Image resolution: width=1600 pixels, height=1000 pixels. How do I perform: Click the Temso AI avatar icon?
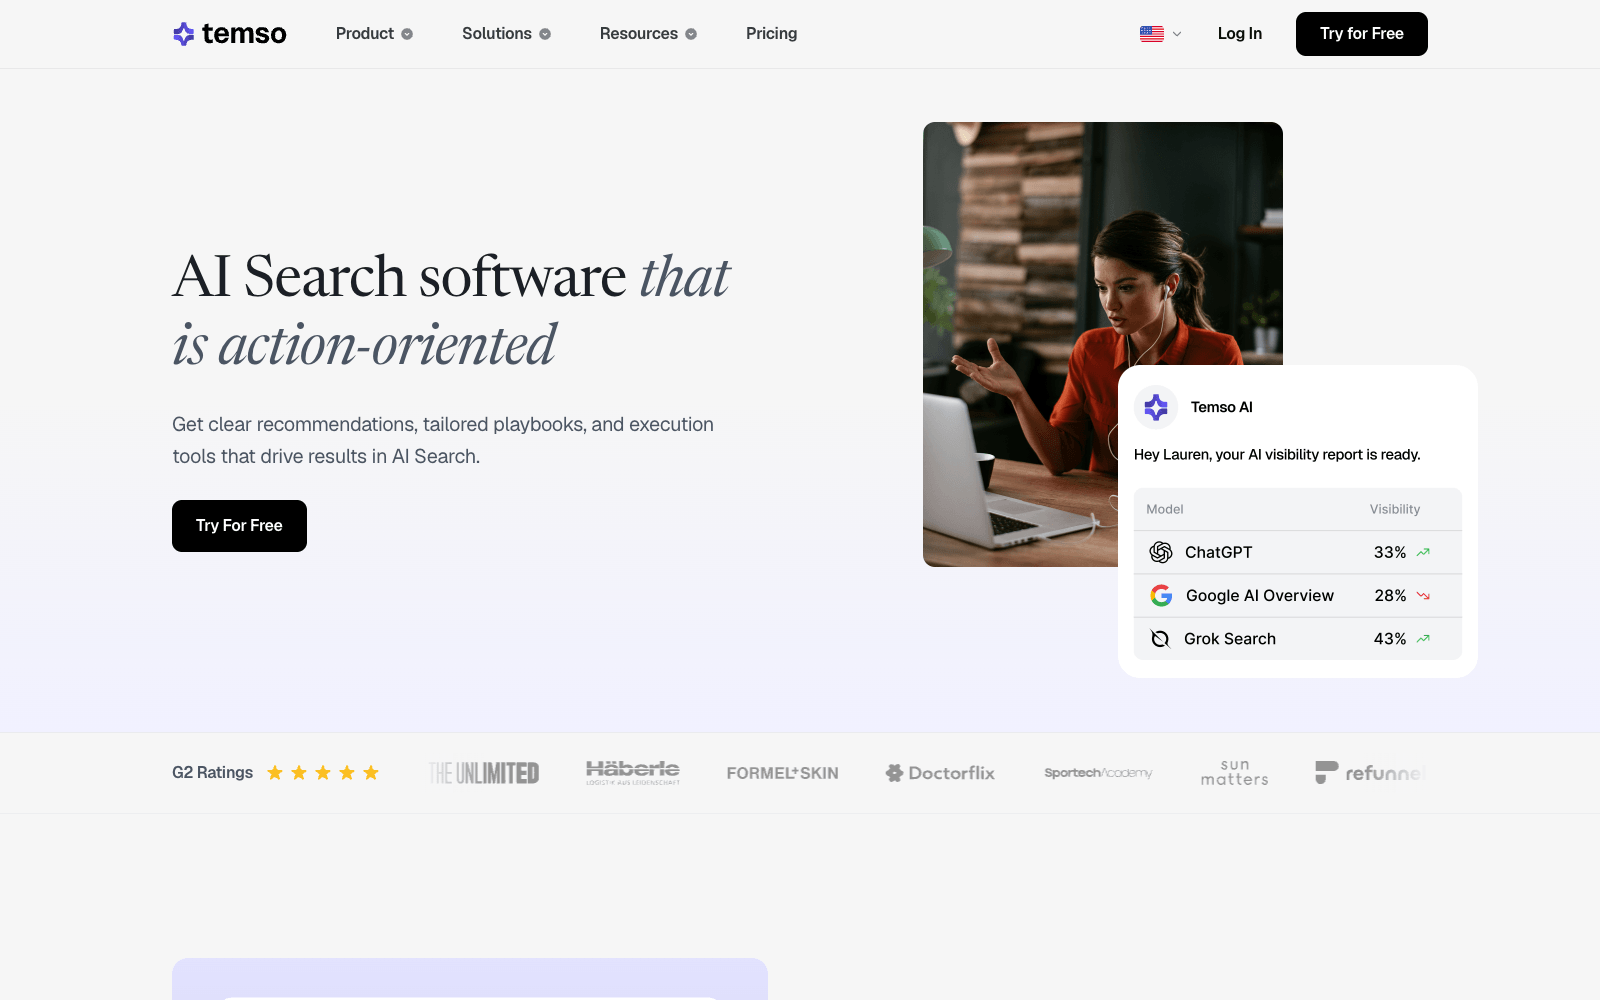[1156, 407]
